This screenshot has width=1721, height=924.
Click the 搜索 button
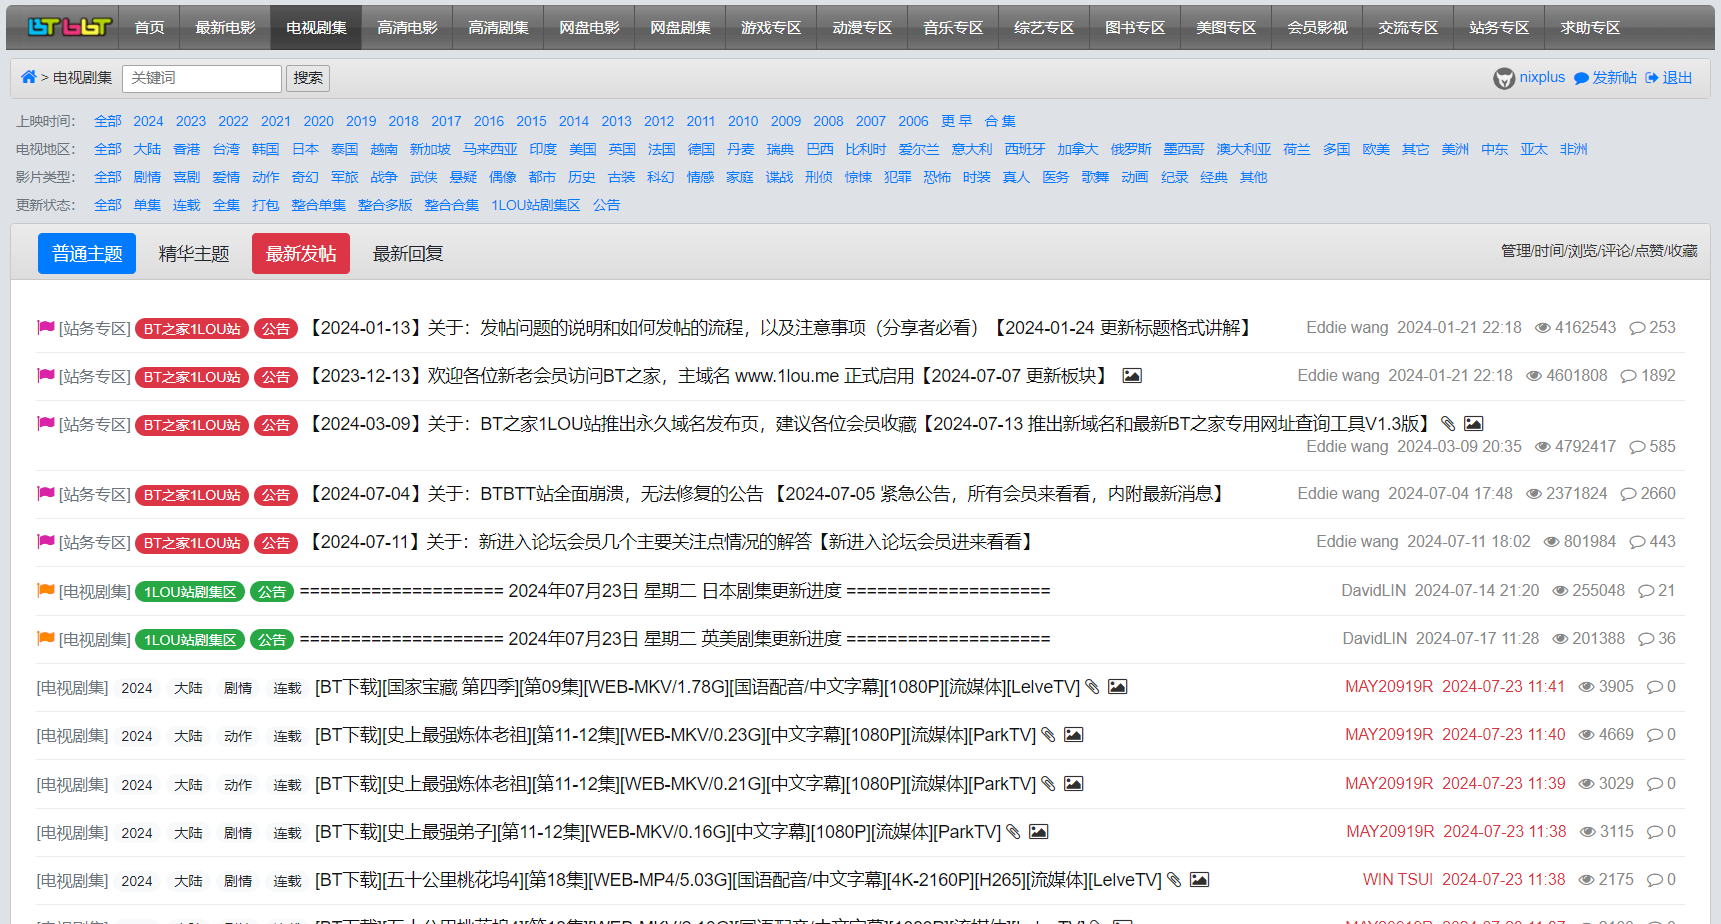click(x=308, y=78)
